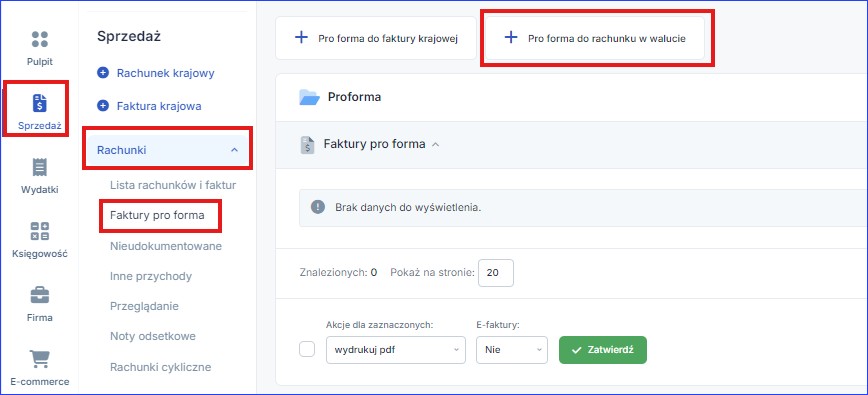Open the Firma briefcase icon
The width and height of the screenshot is (868, 395).
click(x=40, y=295)
